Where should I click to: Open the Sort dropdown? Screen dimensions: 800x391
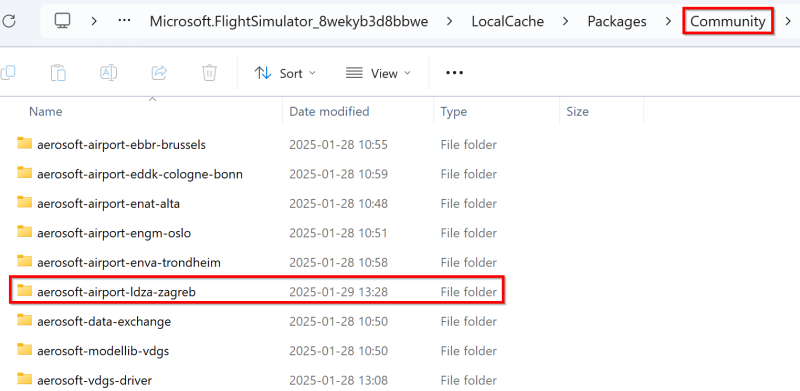click(285, 74)
